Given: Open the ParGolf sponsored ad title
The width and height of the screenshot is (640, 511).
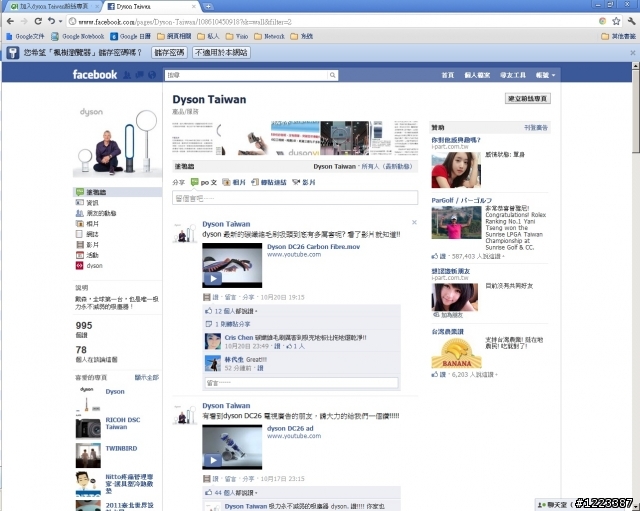Looking at the screenshot, I should coord(462,200).
